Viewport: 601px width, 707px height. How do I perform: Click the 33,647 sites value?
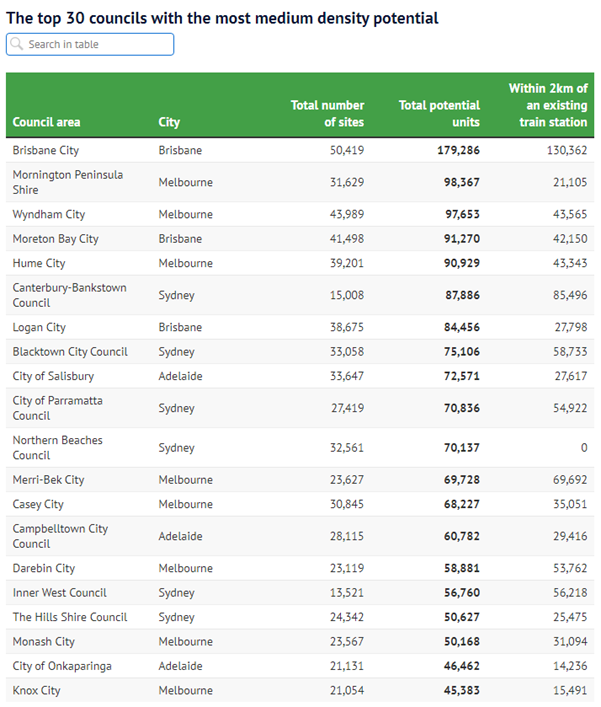tap(347, 376)
